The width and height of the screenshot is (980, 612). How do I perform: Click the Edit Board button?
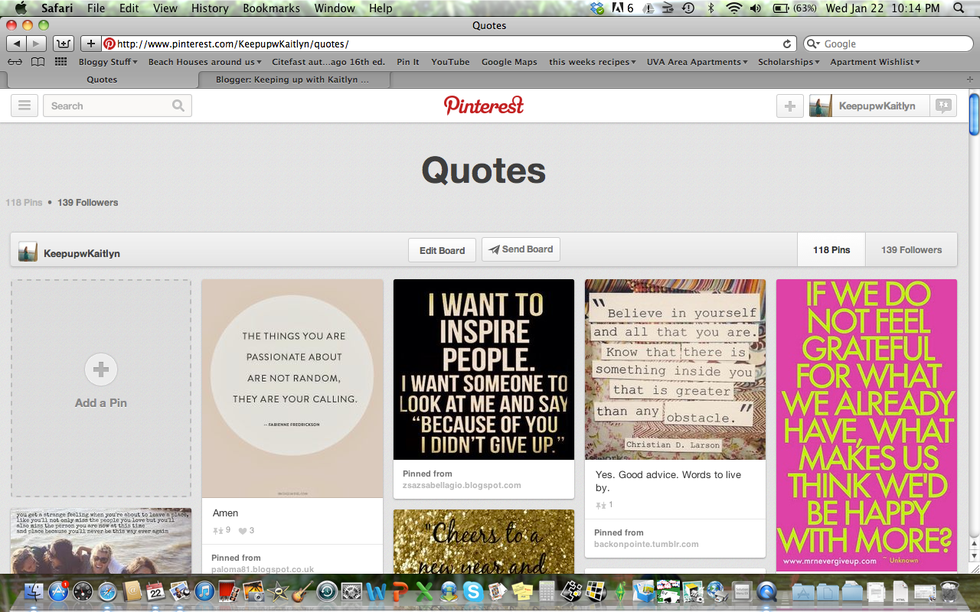pos(442,250)
